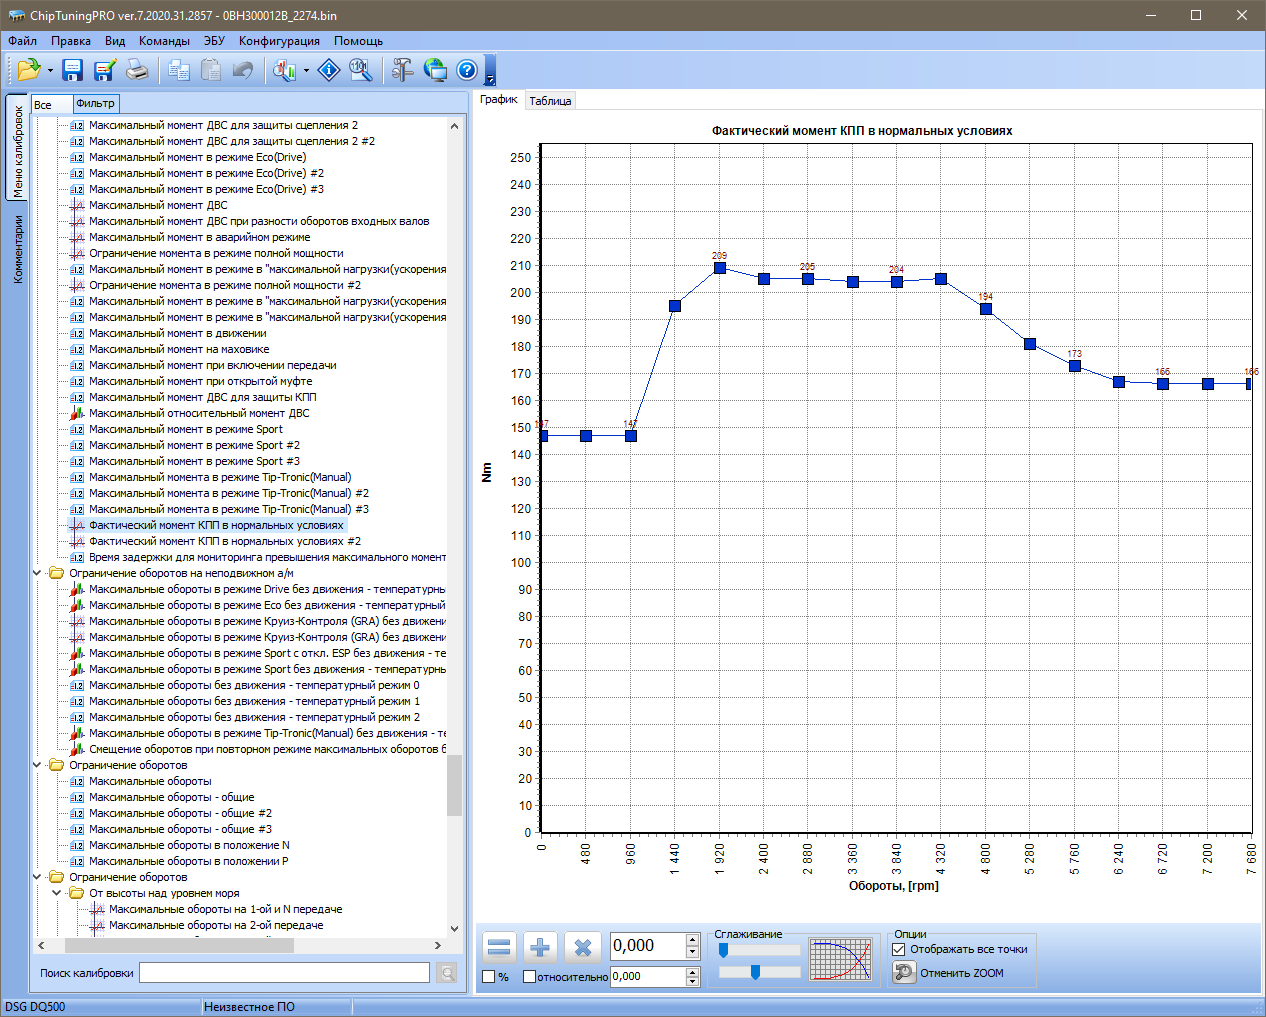Open the Конфигурация menu

pos(279,41)
